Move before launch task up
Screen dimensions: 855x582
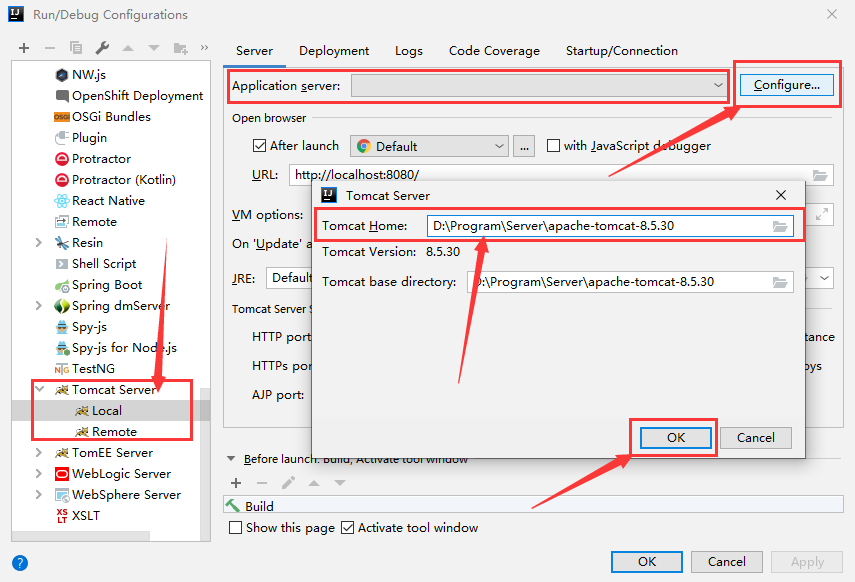point(314,483)
